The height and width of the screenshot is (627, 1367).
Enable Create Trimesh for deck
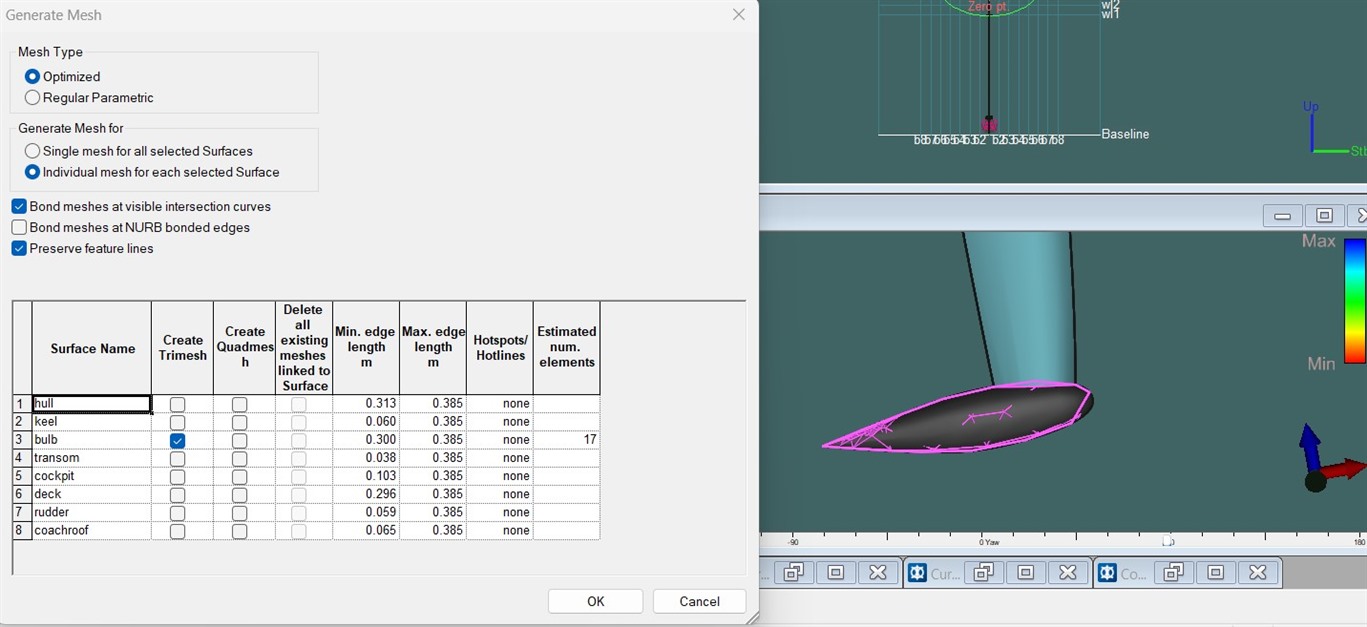[x=177, y=494]
